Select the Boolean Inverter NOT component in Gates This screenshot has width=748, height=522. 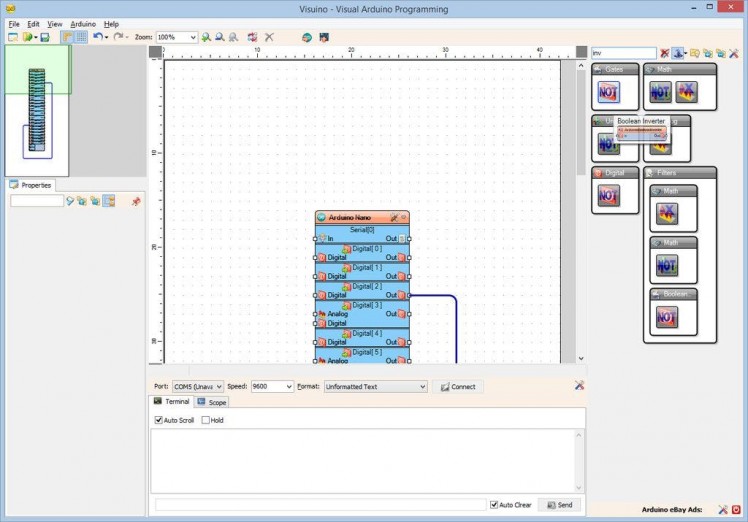[x=608, y=93]
